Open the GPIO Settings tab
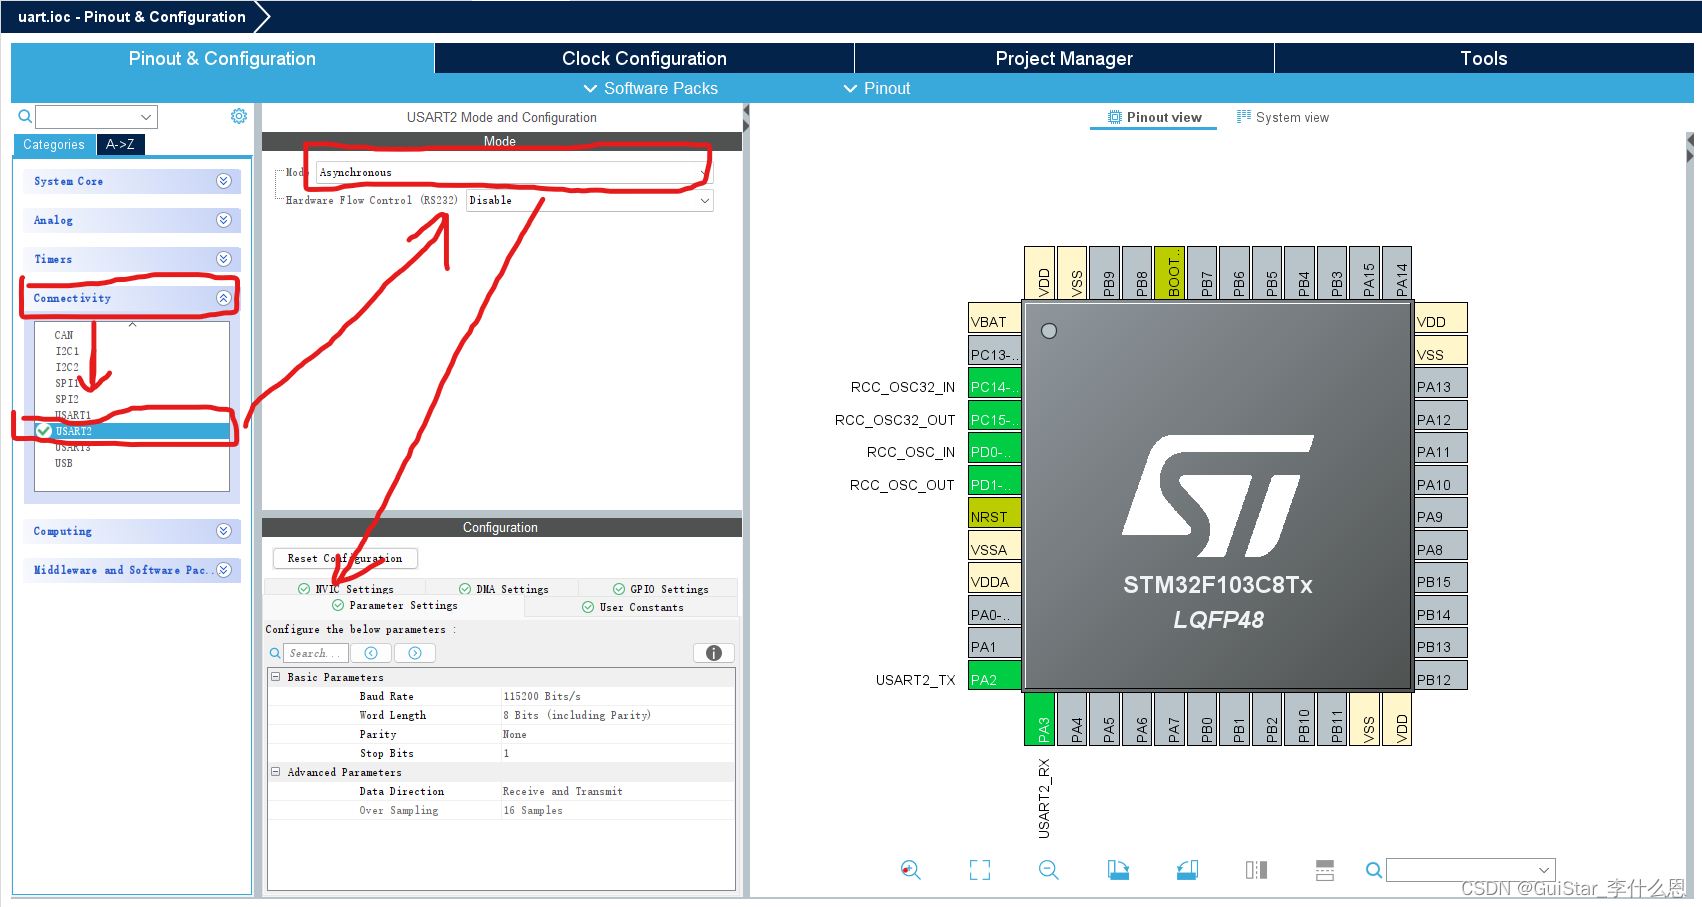Image resolution: width=1702 pixels, height=907 pixels. click(x=661, y=589)
